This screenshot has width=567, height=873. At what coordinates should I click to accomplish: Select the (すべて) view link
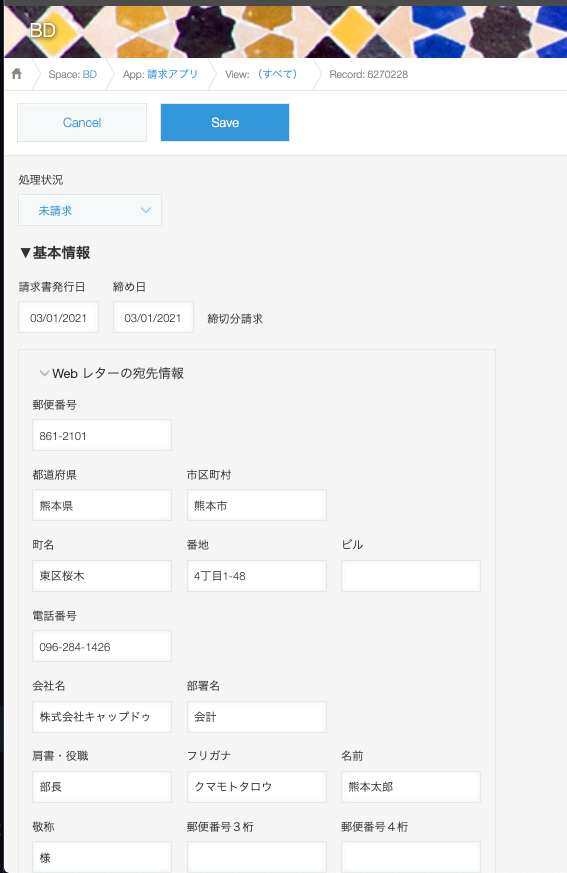pyautogui.click(x=277, y=74)
